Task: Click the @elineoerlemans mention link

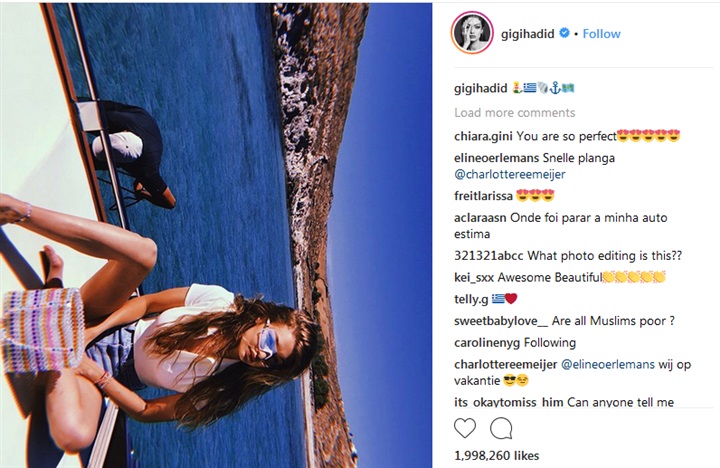Action: point(608,365)
